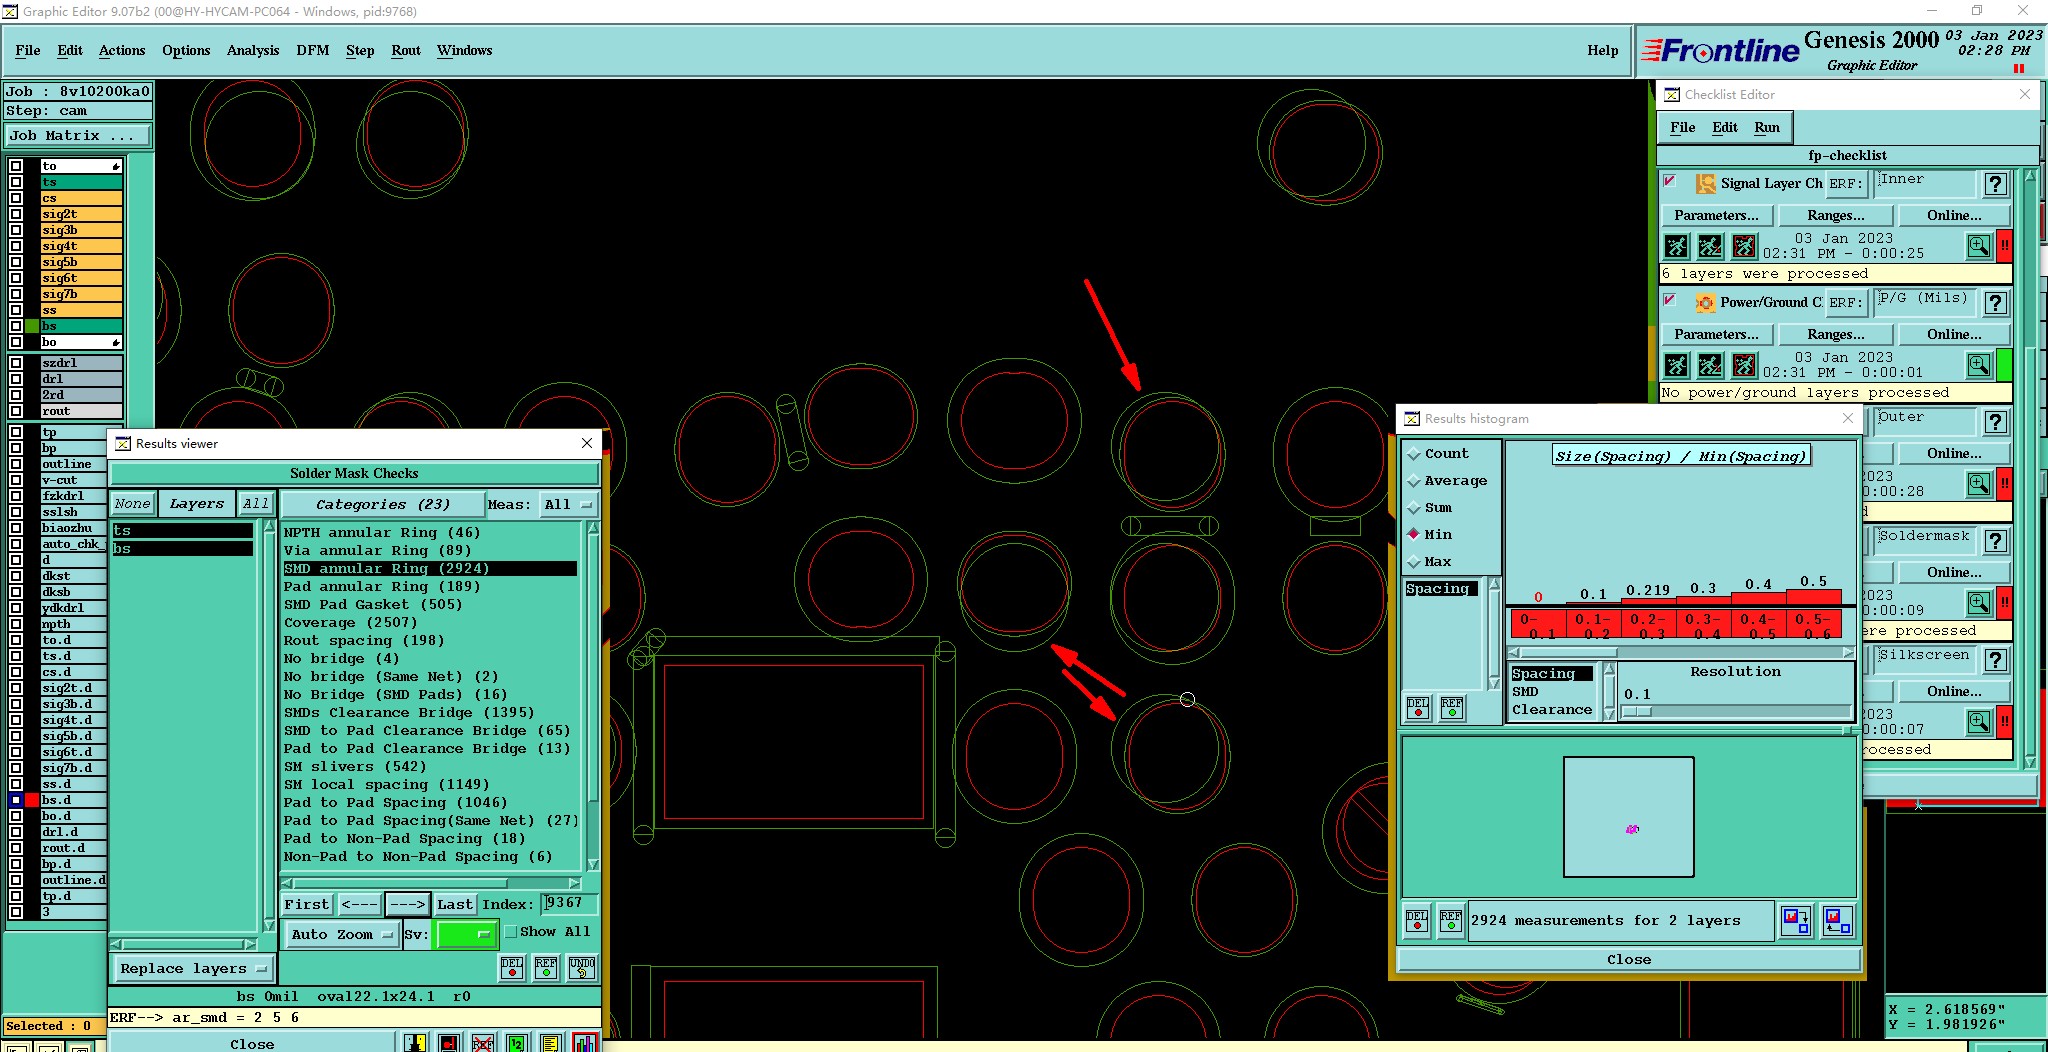Open the Analysis menu
2048x1052 pixels.
pyautogui.click(x=253, y=50)
